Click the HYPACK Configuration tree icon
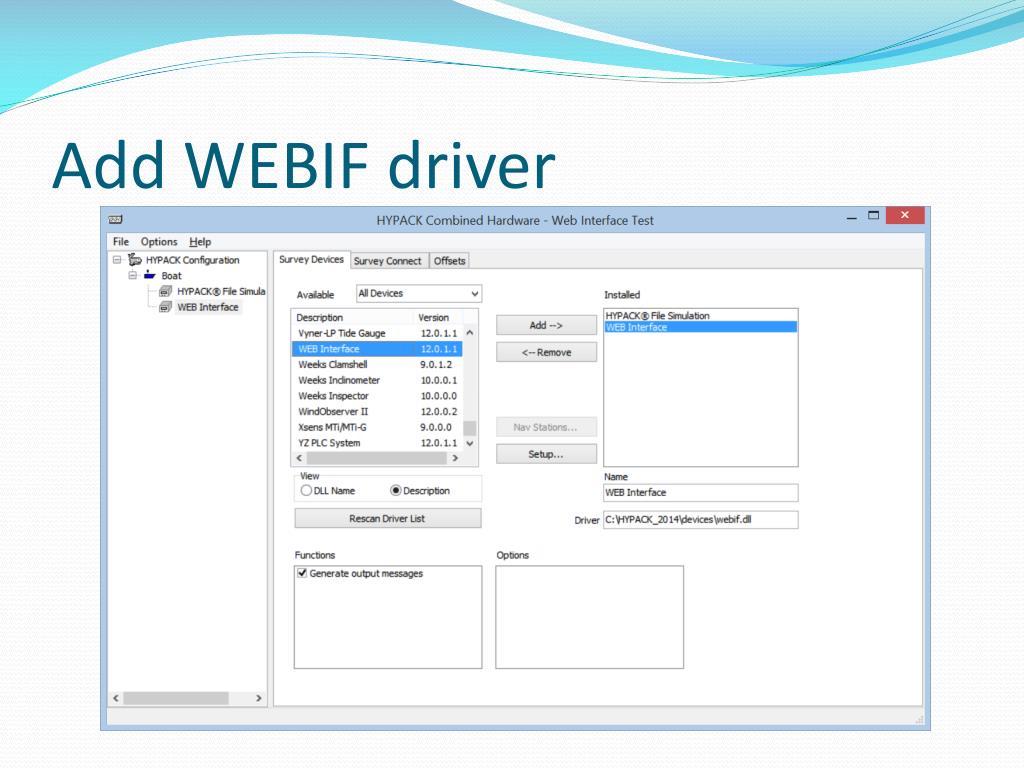 (x=135, y=260)
